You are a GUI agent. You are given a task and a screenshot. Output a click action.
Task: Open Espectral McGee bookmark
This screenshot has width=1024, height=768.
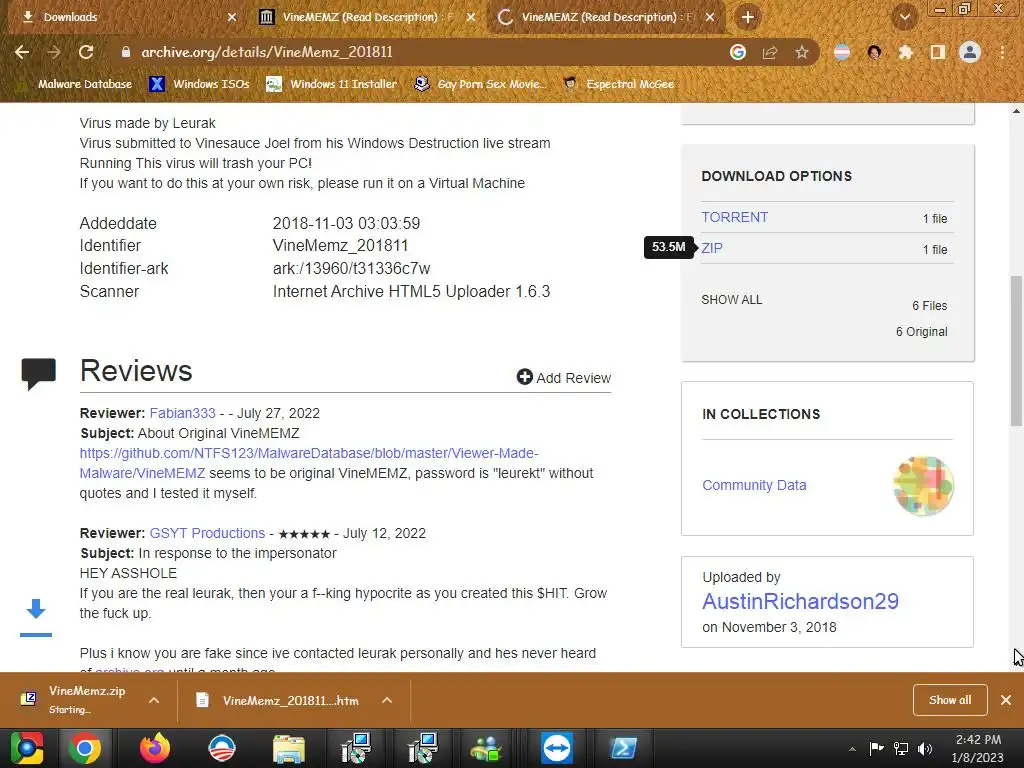tap(618, 84)
